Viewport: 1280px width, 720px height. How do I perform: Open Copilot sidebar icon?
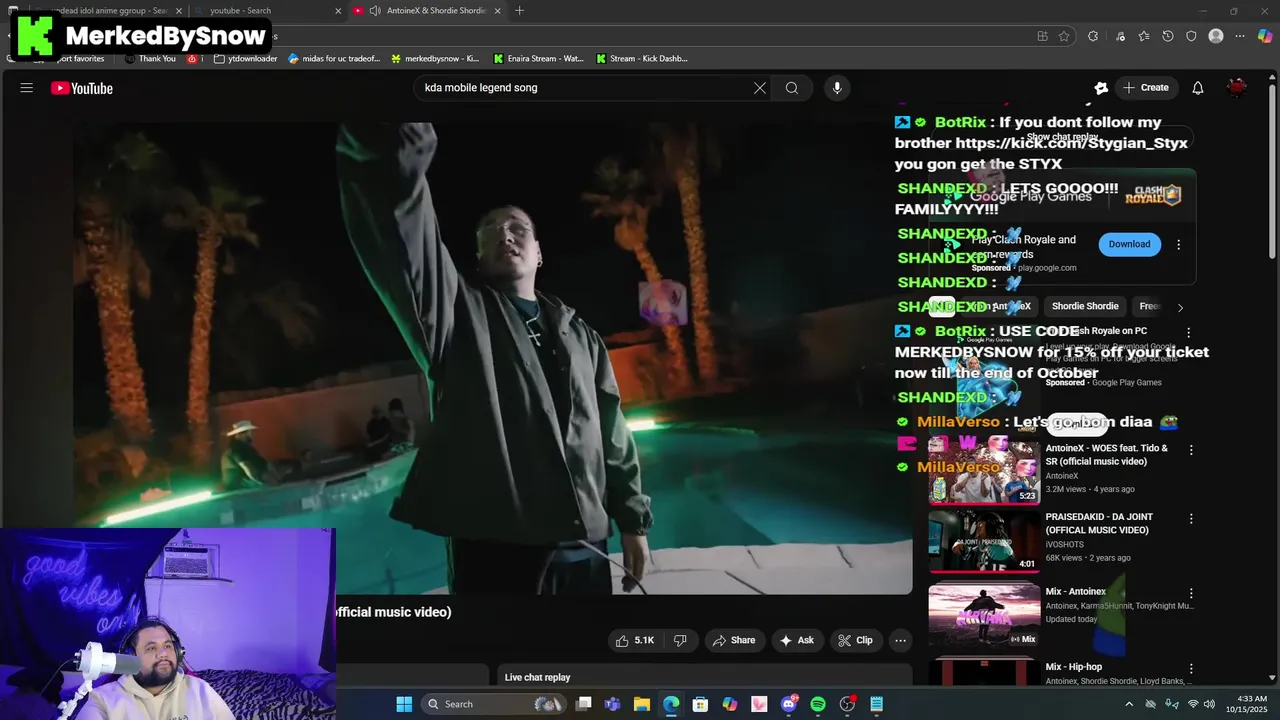(1265, 36)
